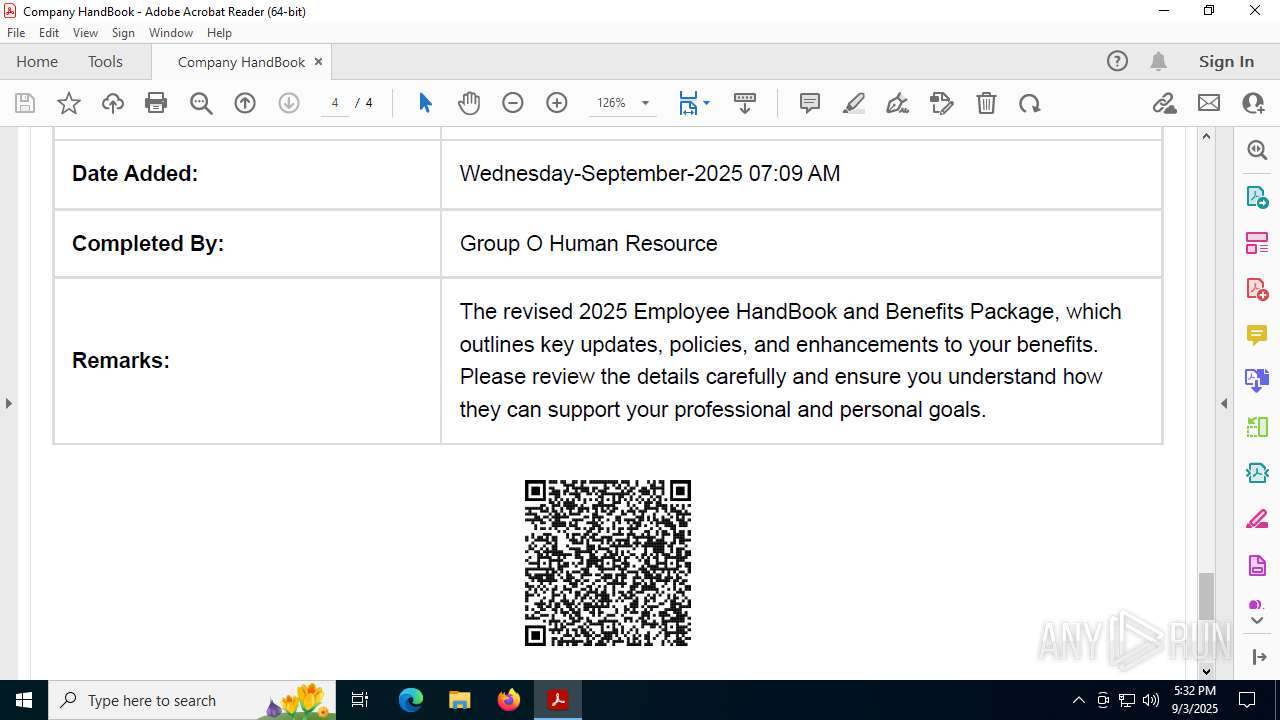Image resolution: width=1280 pixels, height=720 pixels.
Task: Open the Windows Start menu
Action: 24,700
